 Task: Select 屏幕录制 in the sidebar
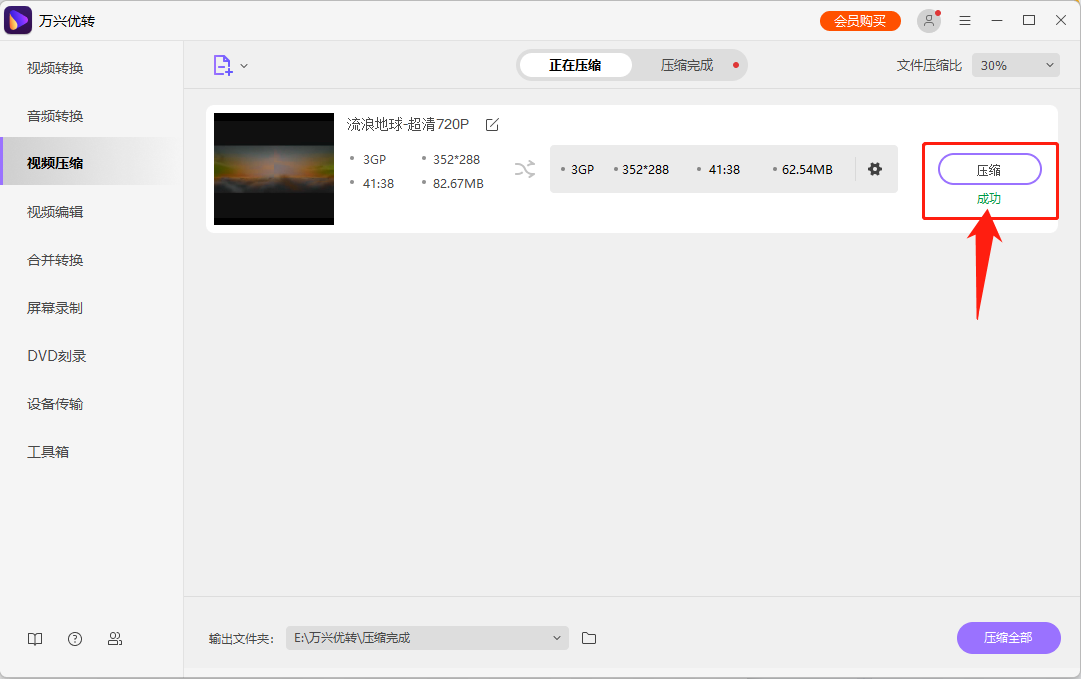pos(54,307)
